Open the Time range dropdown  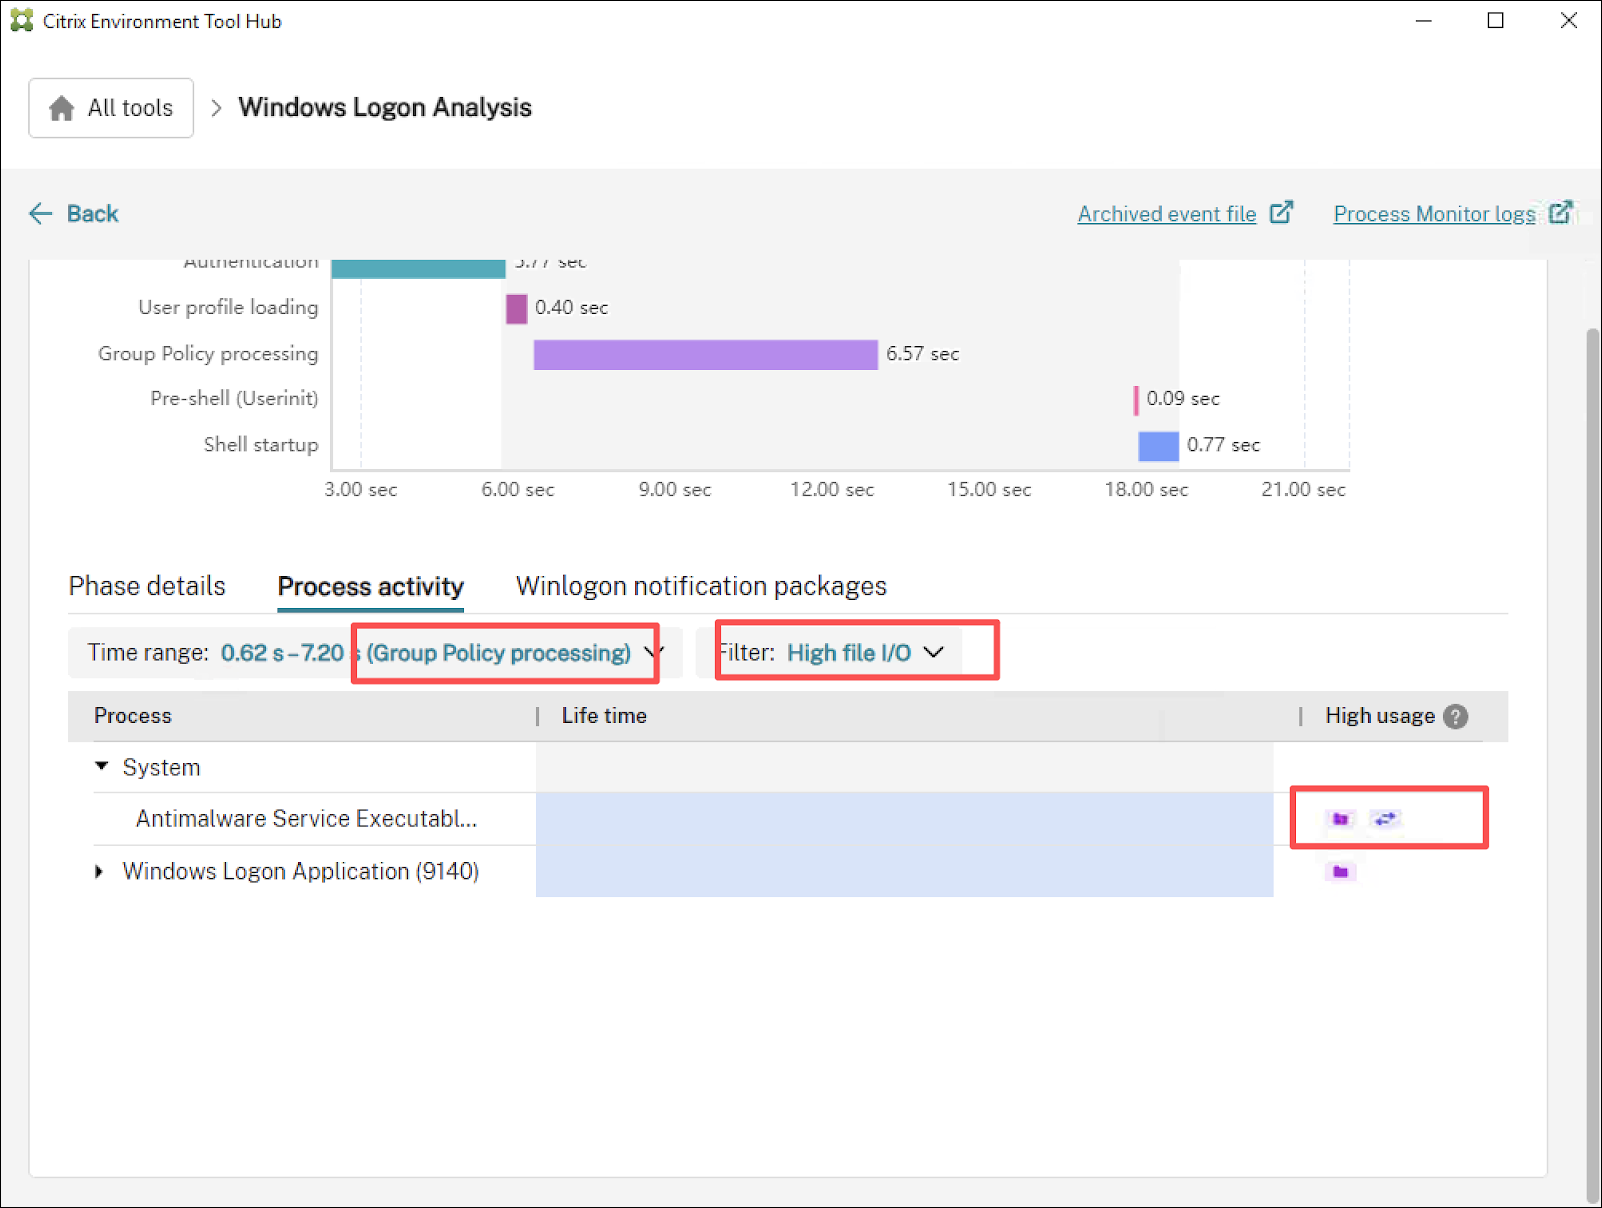[653, 652]
